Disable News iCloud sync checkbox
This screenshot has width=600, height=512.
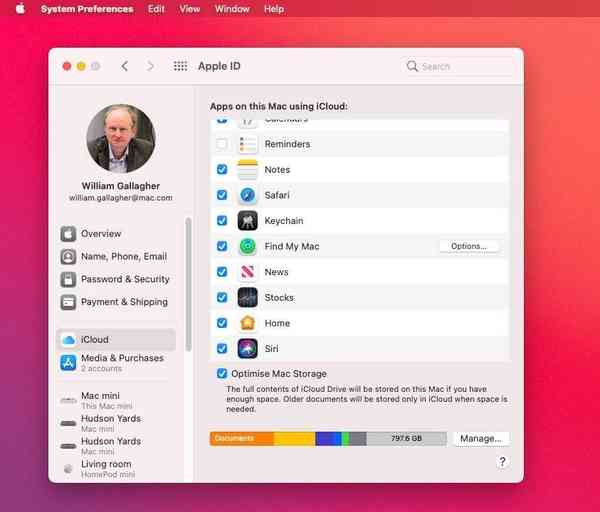[x=222, y=272]
